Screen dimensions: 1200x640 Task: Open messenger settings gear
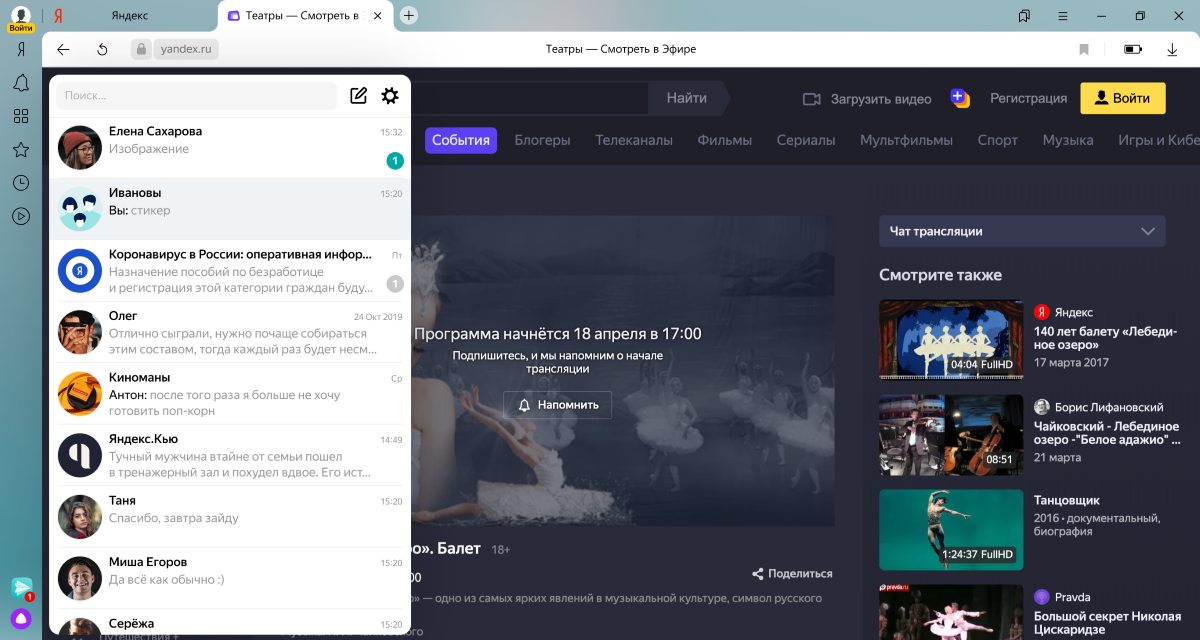pyautogui.click(x=390, y=96)
